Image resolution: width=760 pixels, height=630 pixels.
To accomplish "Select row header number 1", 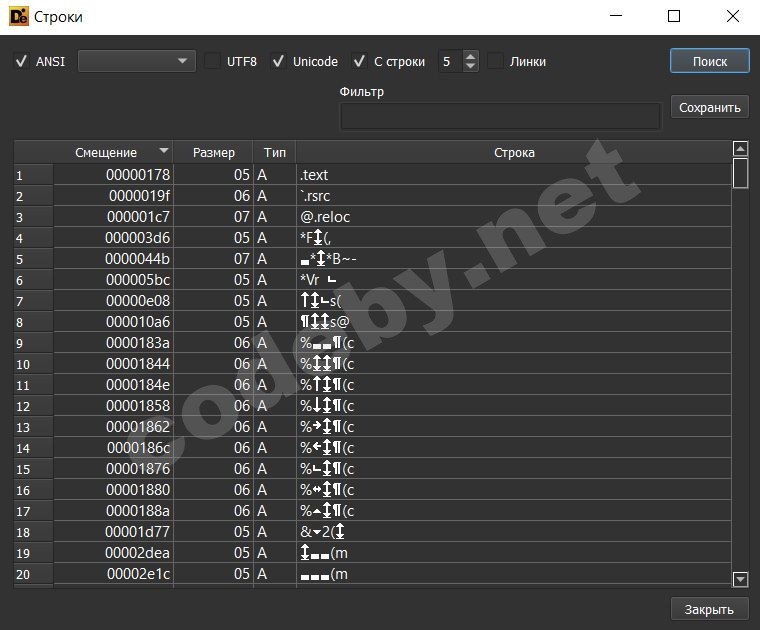I will (x=33, y=174).
